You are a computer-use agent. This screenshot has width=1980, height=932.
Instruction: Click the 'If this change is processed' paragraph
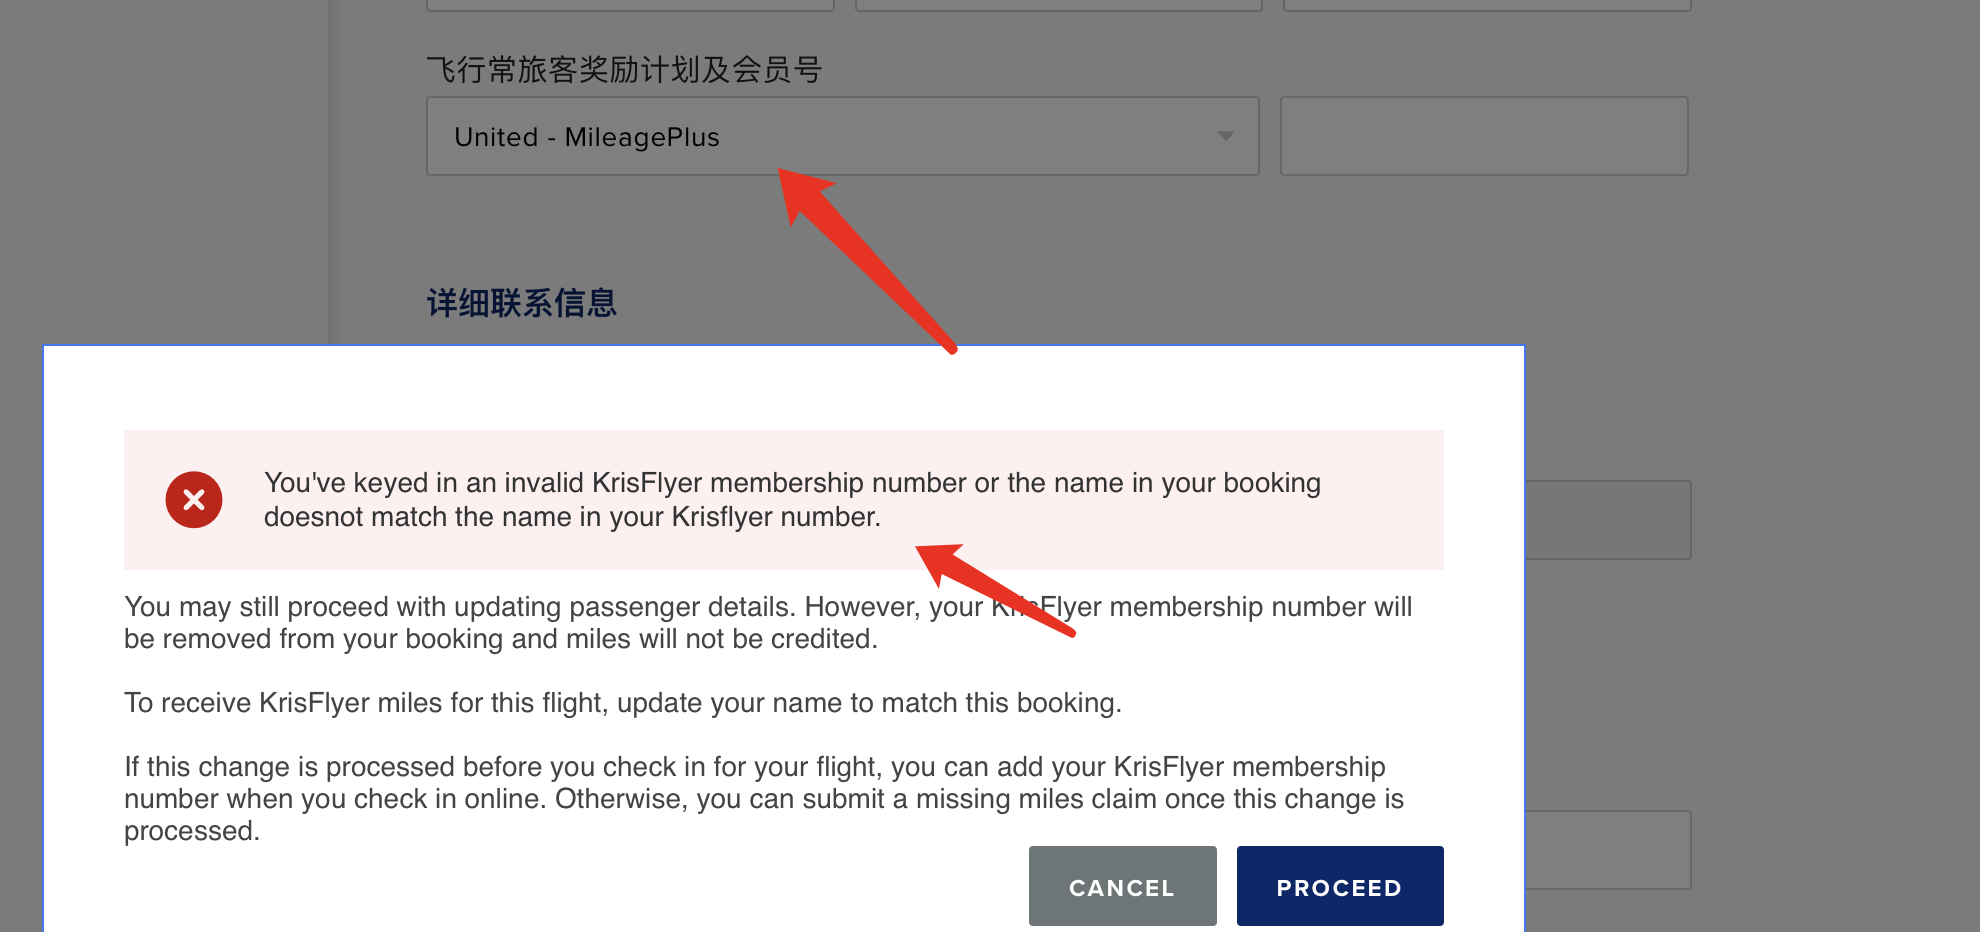(x=764, y=798)
